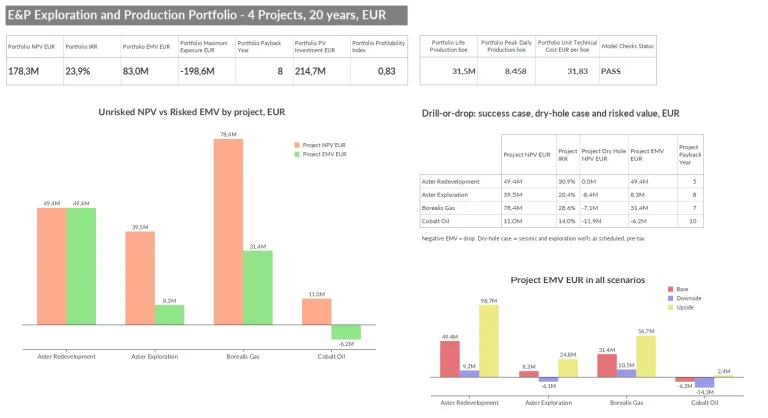Image resolution: width=768 pixels, height=418 pixels.
Task: Click the 214,7M PV investment value
Action: [310, 71]
